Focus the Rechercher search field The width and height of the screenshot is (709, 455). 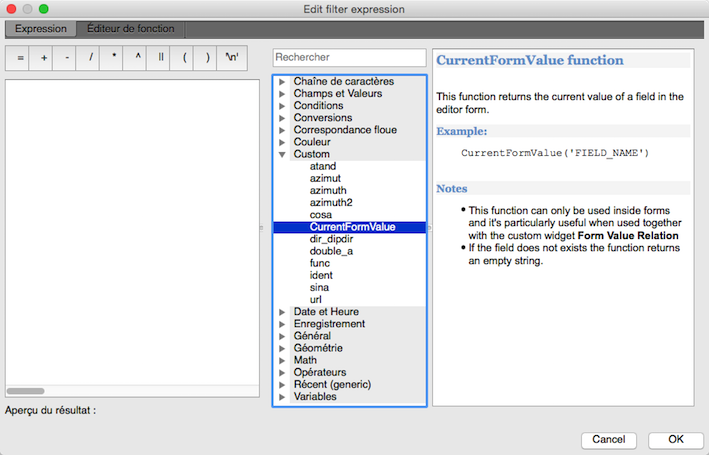click(349, 58)
